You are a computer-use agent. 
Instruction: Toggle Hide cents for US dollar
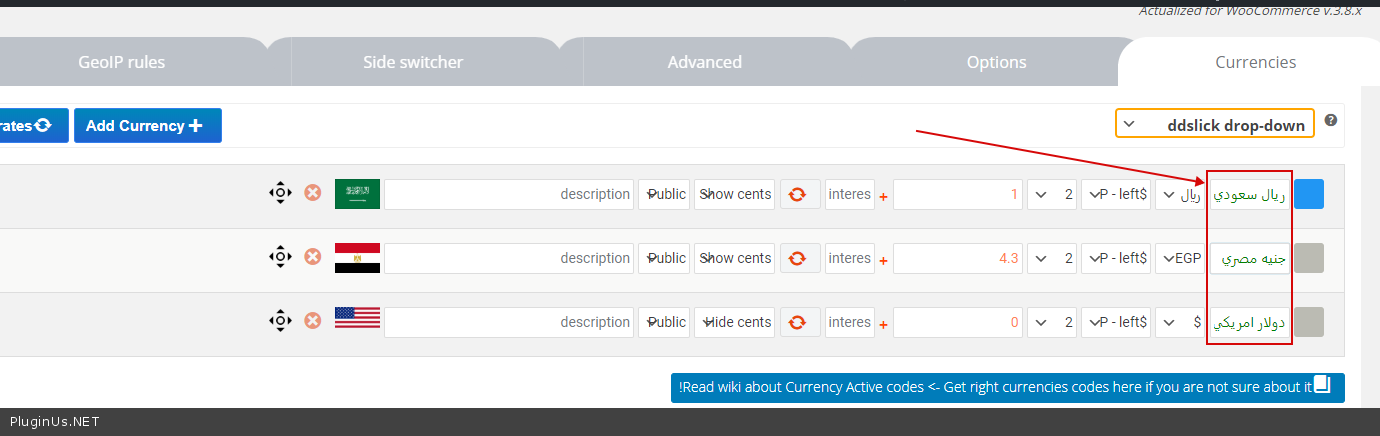tap(735, 322)
